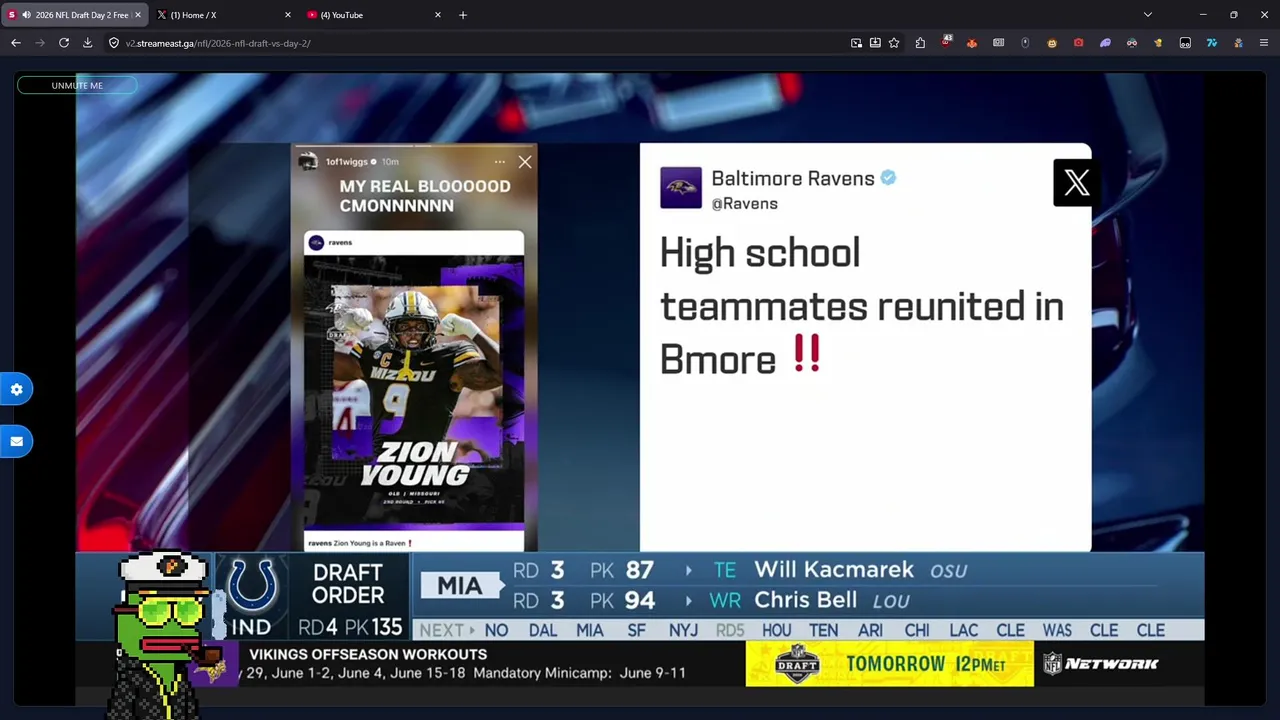The width and height of the screenshot is (1280, 720).
Task: Click the "RD4 PK 135" draft order text
Action: click(350, 628)
